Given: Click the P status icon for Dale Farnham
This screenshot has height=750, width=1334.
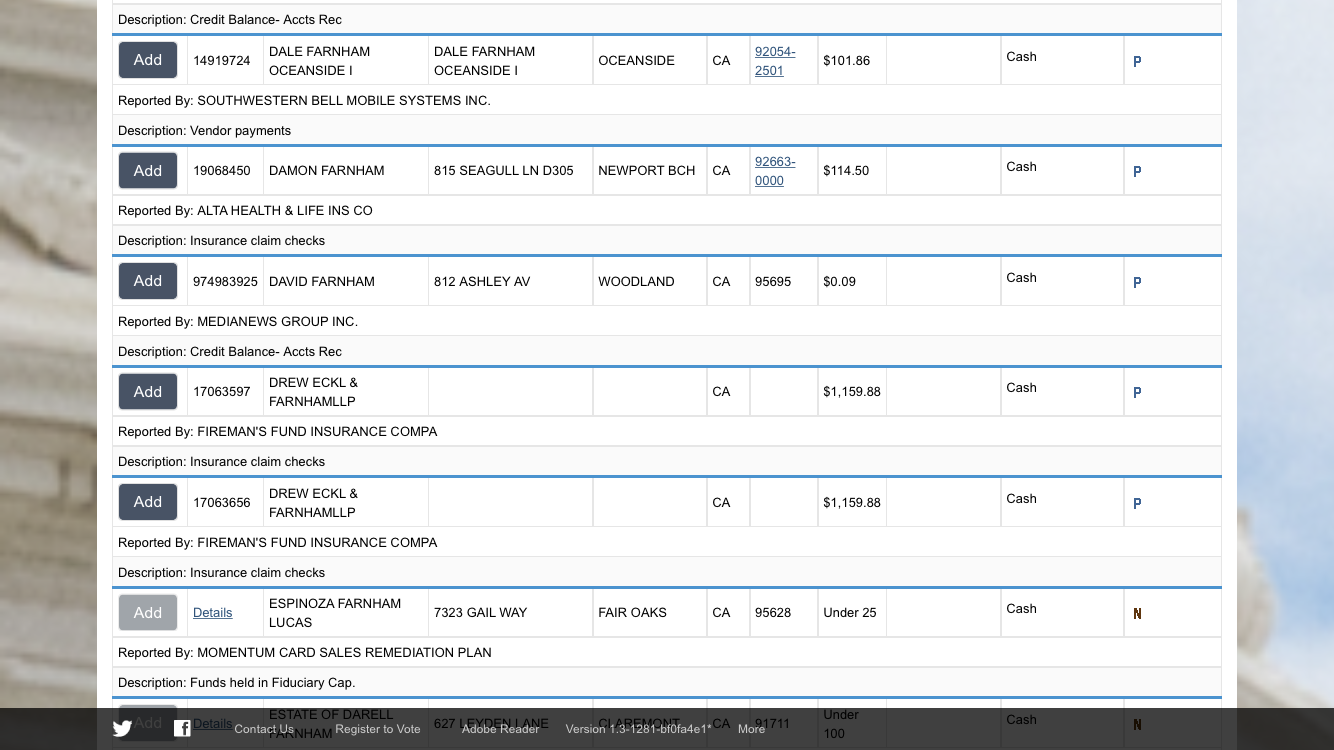Looking at the screenshot, I should click(1137, 62).
